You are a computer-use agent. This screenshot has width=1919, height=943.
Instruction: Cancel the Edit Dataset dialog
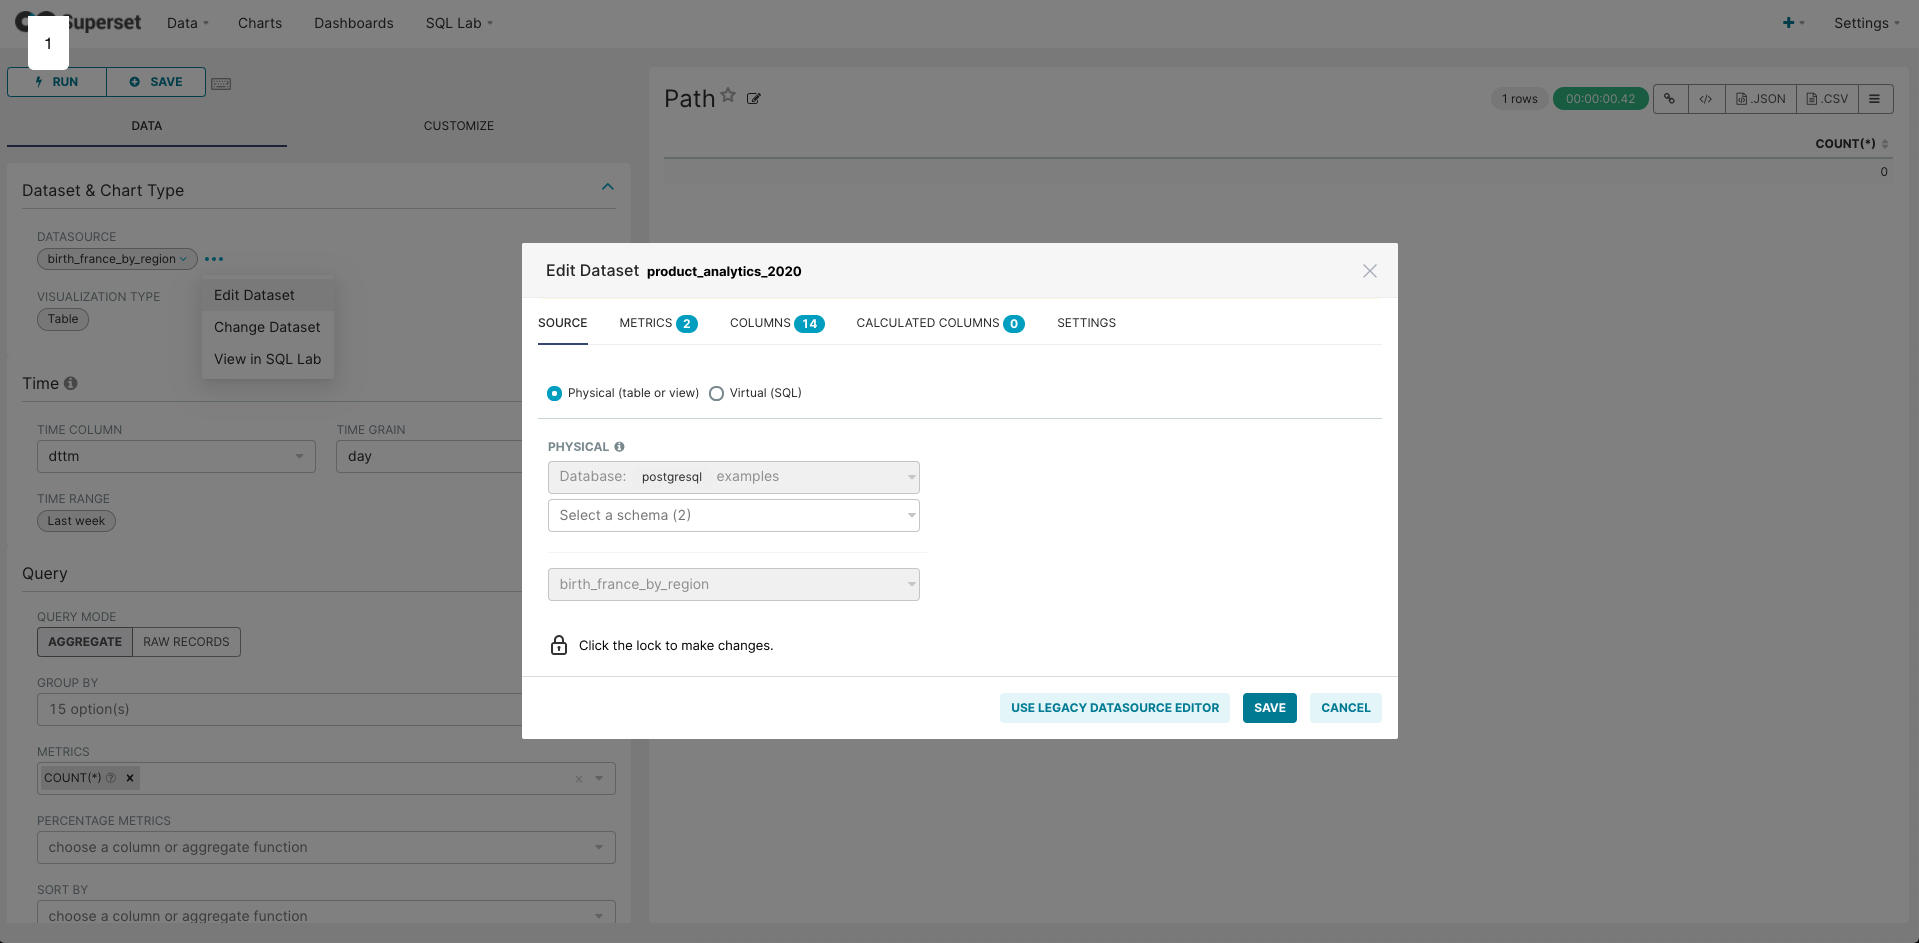[1346, 708]
